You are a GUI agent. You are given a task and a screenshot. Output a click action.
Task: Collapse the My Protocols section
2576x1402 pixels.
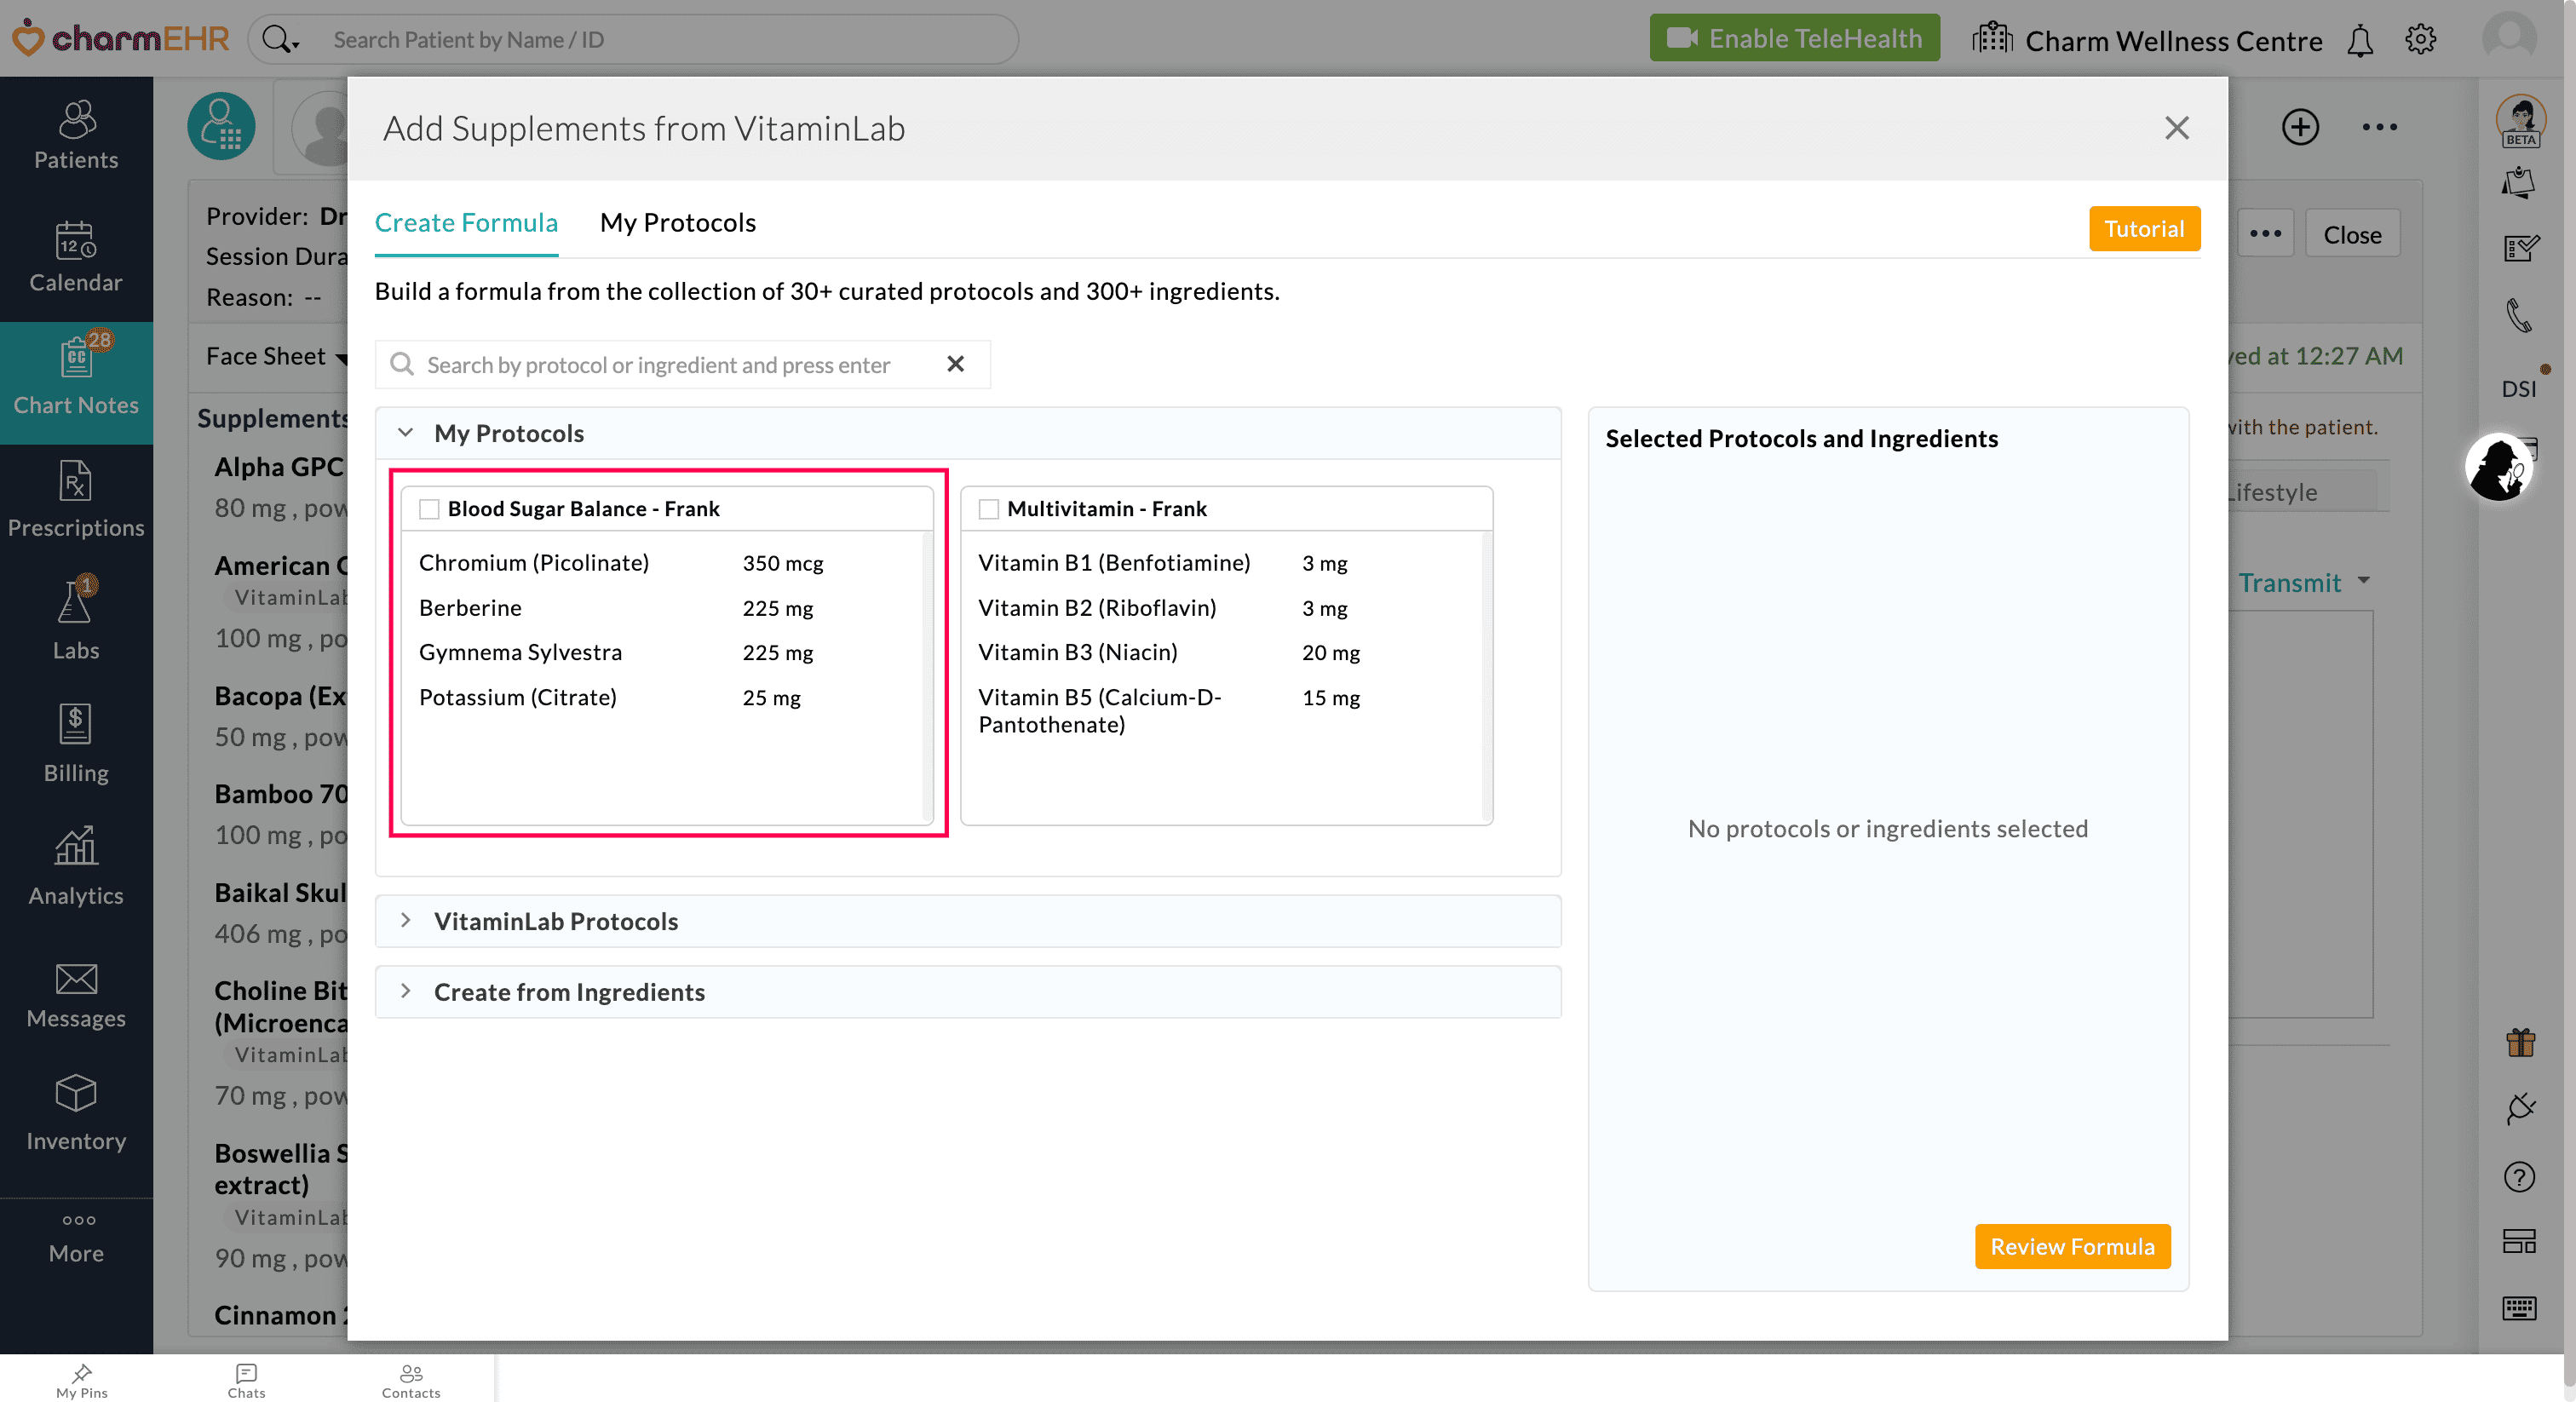pos(405,433)
